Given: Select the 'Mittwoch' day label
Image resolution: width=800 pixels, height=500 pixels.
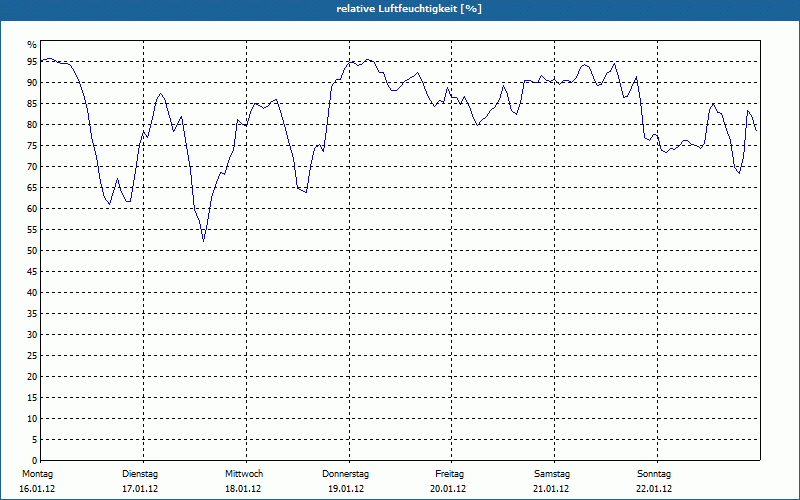Looking at the screenshot, I should point(244,474).
